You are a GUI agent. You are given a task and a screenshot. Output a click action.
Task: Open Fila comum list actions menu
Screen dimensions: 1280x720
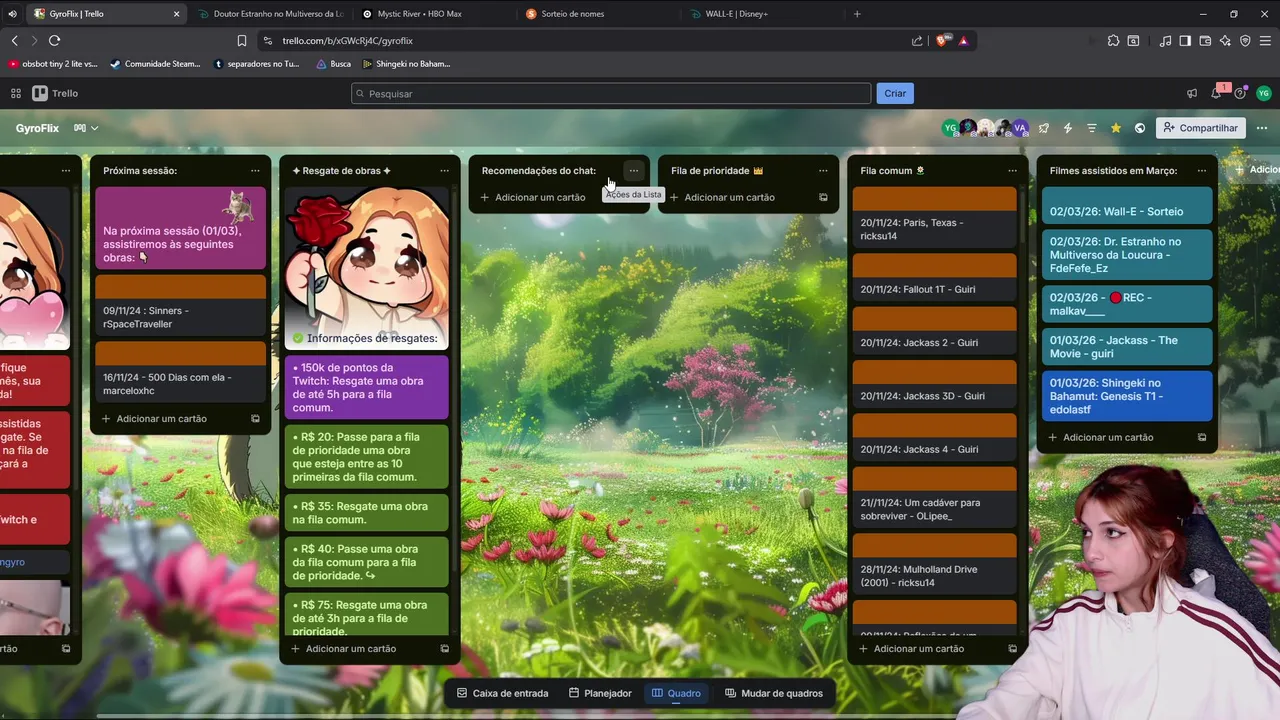coord(1012,171)
